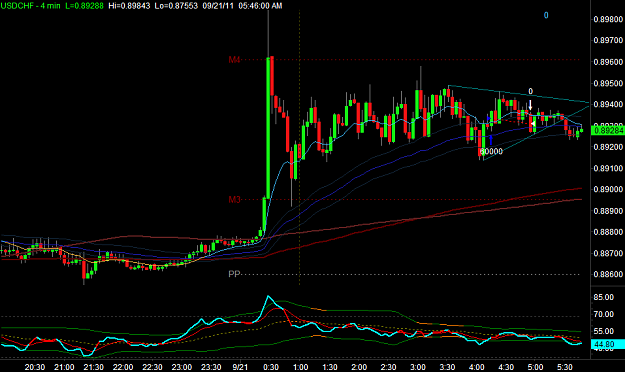
Task: Select the 4:00 time axis label
Action: tap(477, 367)
